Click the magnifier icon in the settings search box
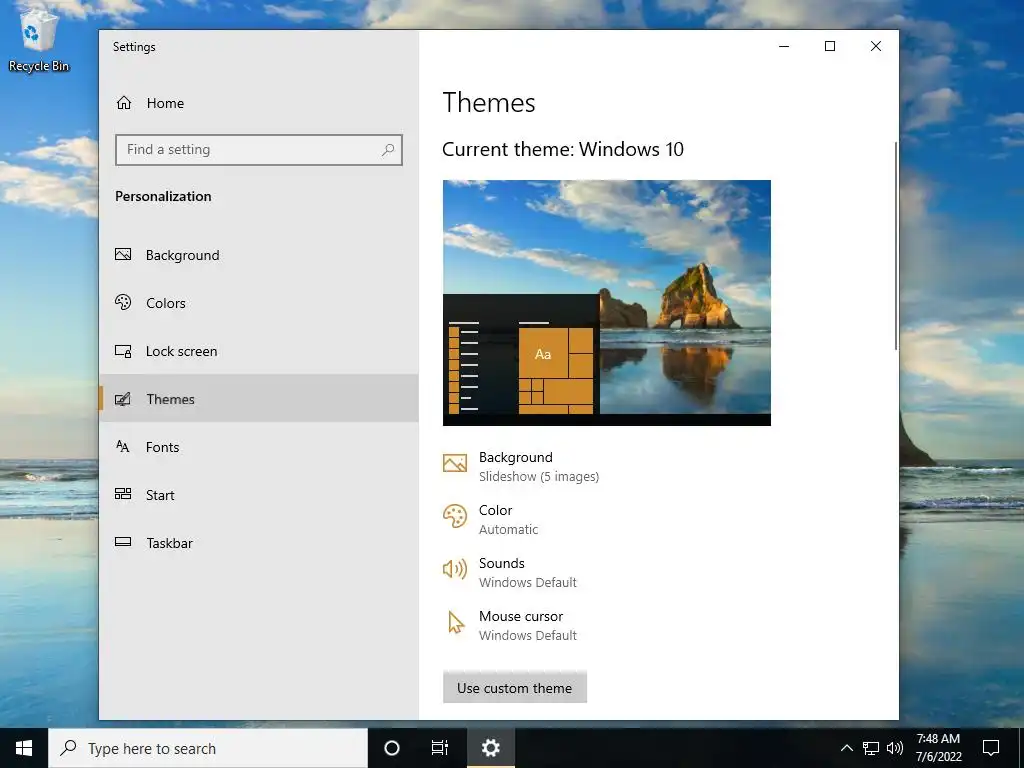1024x768 pixels. point(388,150)
